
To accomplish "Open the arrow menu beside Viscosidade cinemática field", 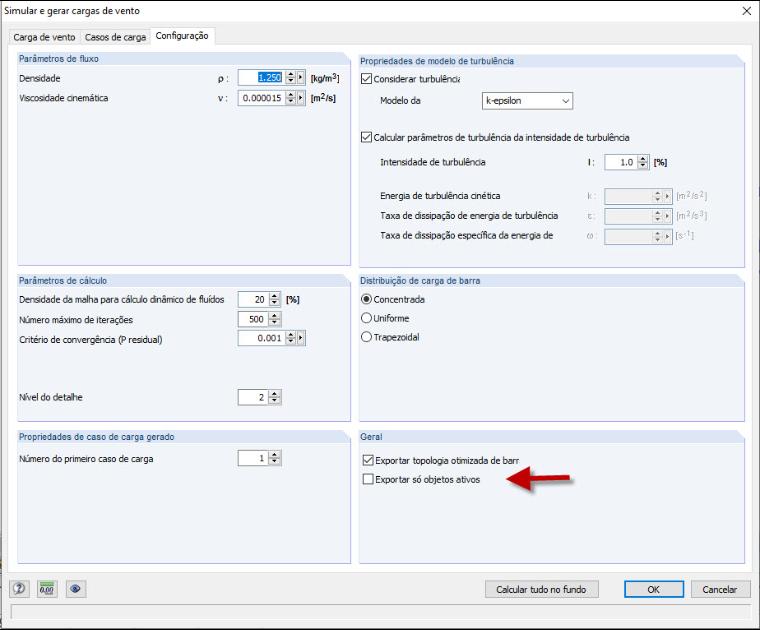I will click(301, 98).
